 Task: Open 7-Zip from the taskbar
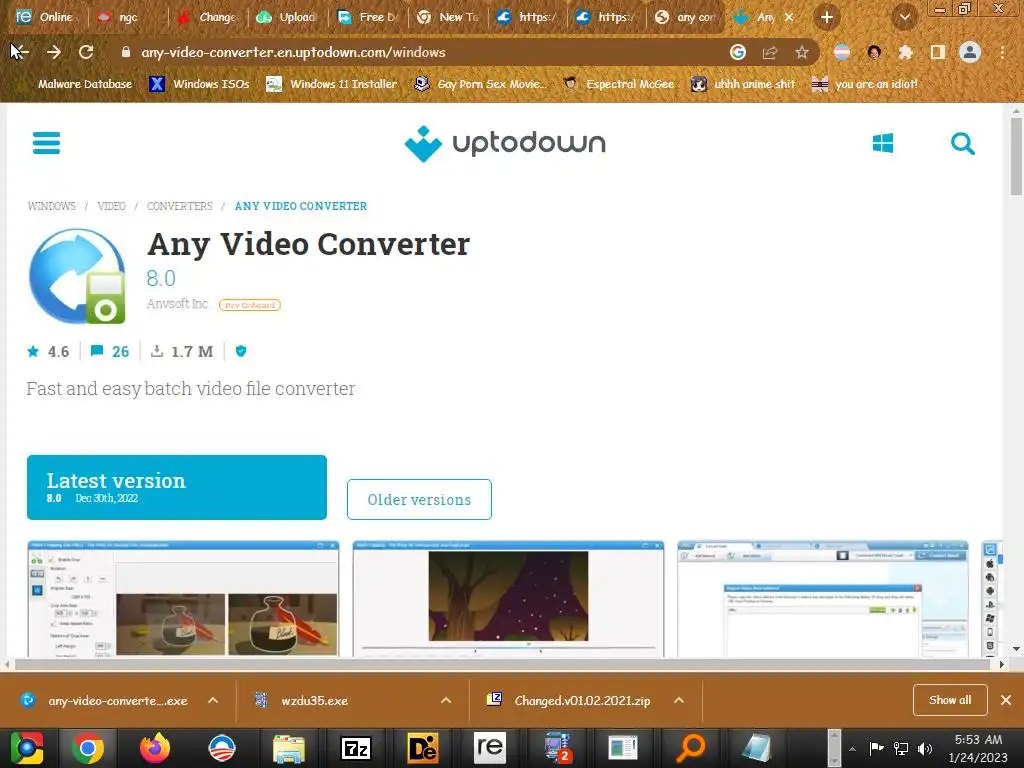[x=356, y=748]
